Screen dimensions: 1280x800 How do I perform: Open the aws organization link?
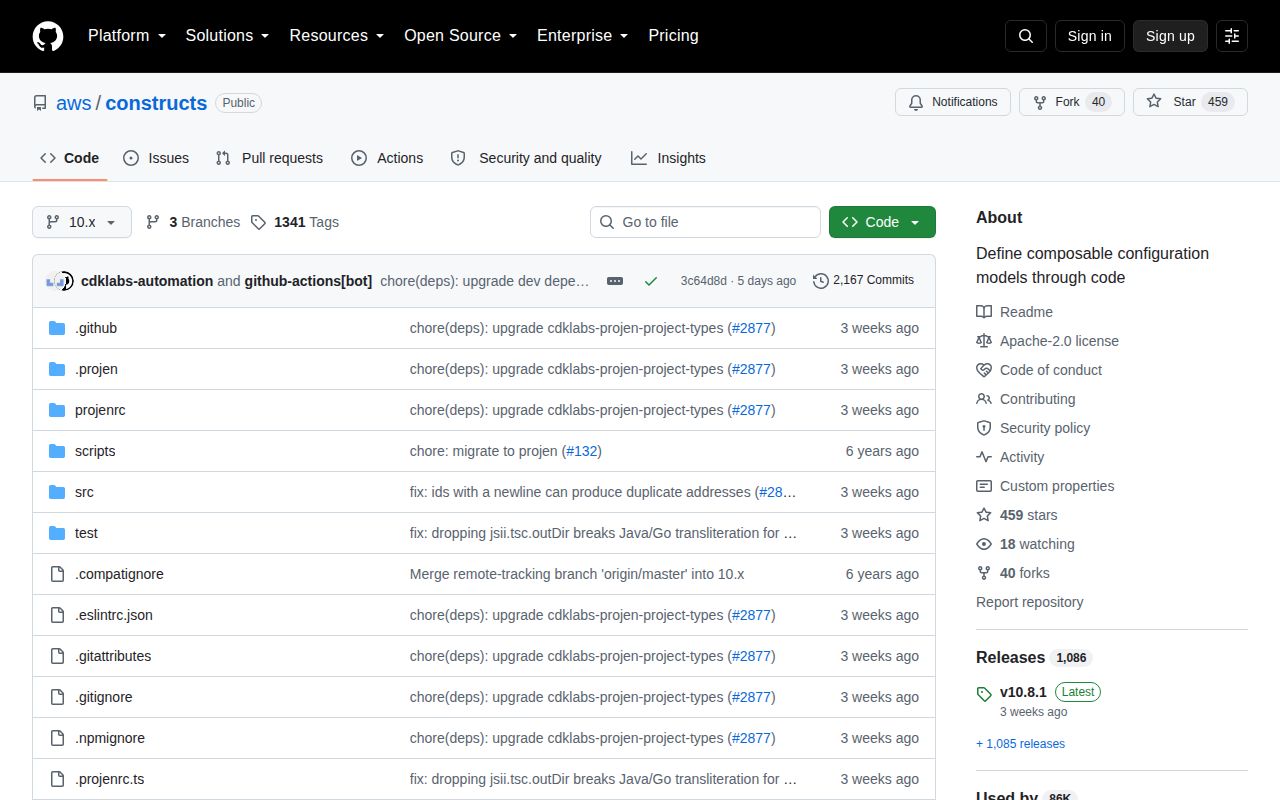click(x=74, y=103)
